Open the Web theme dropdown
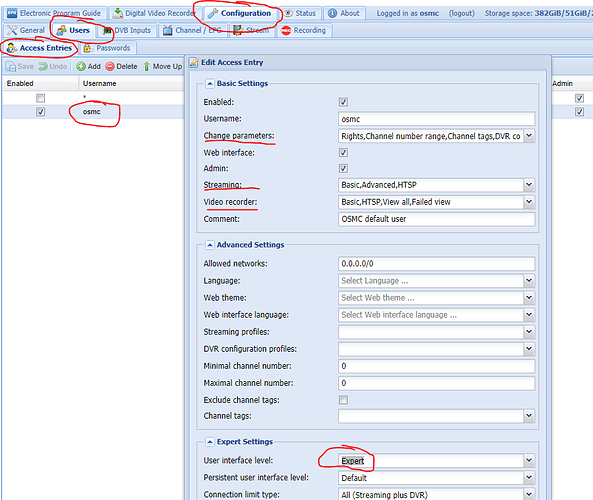593x500 pixels. [529, 298]
